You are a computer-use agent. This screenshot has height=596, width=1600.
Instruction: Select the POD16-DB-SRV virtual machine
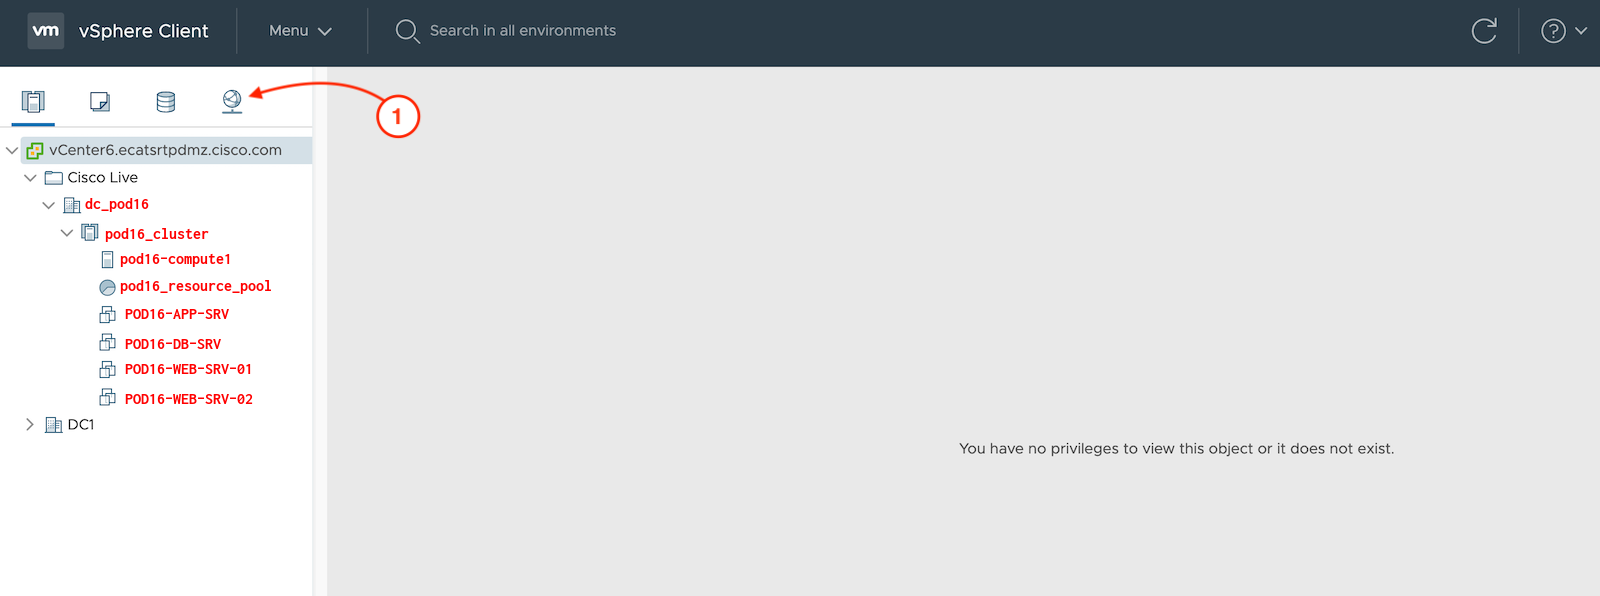coord(172,344)
